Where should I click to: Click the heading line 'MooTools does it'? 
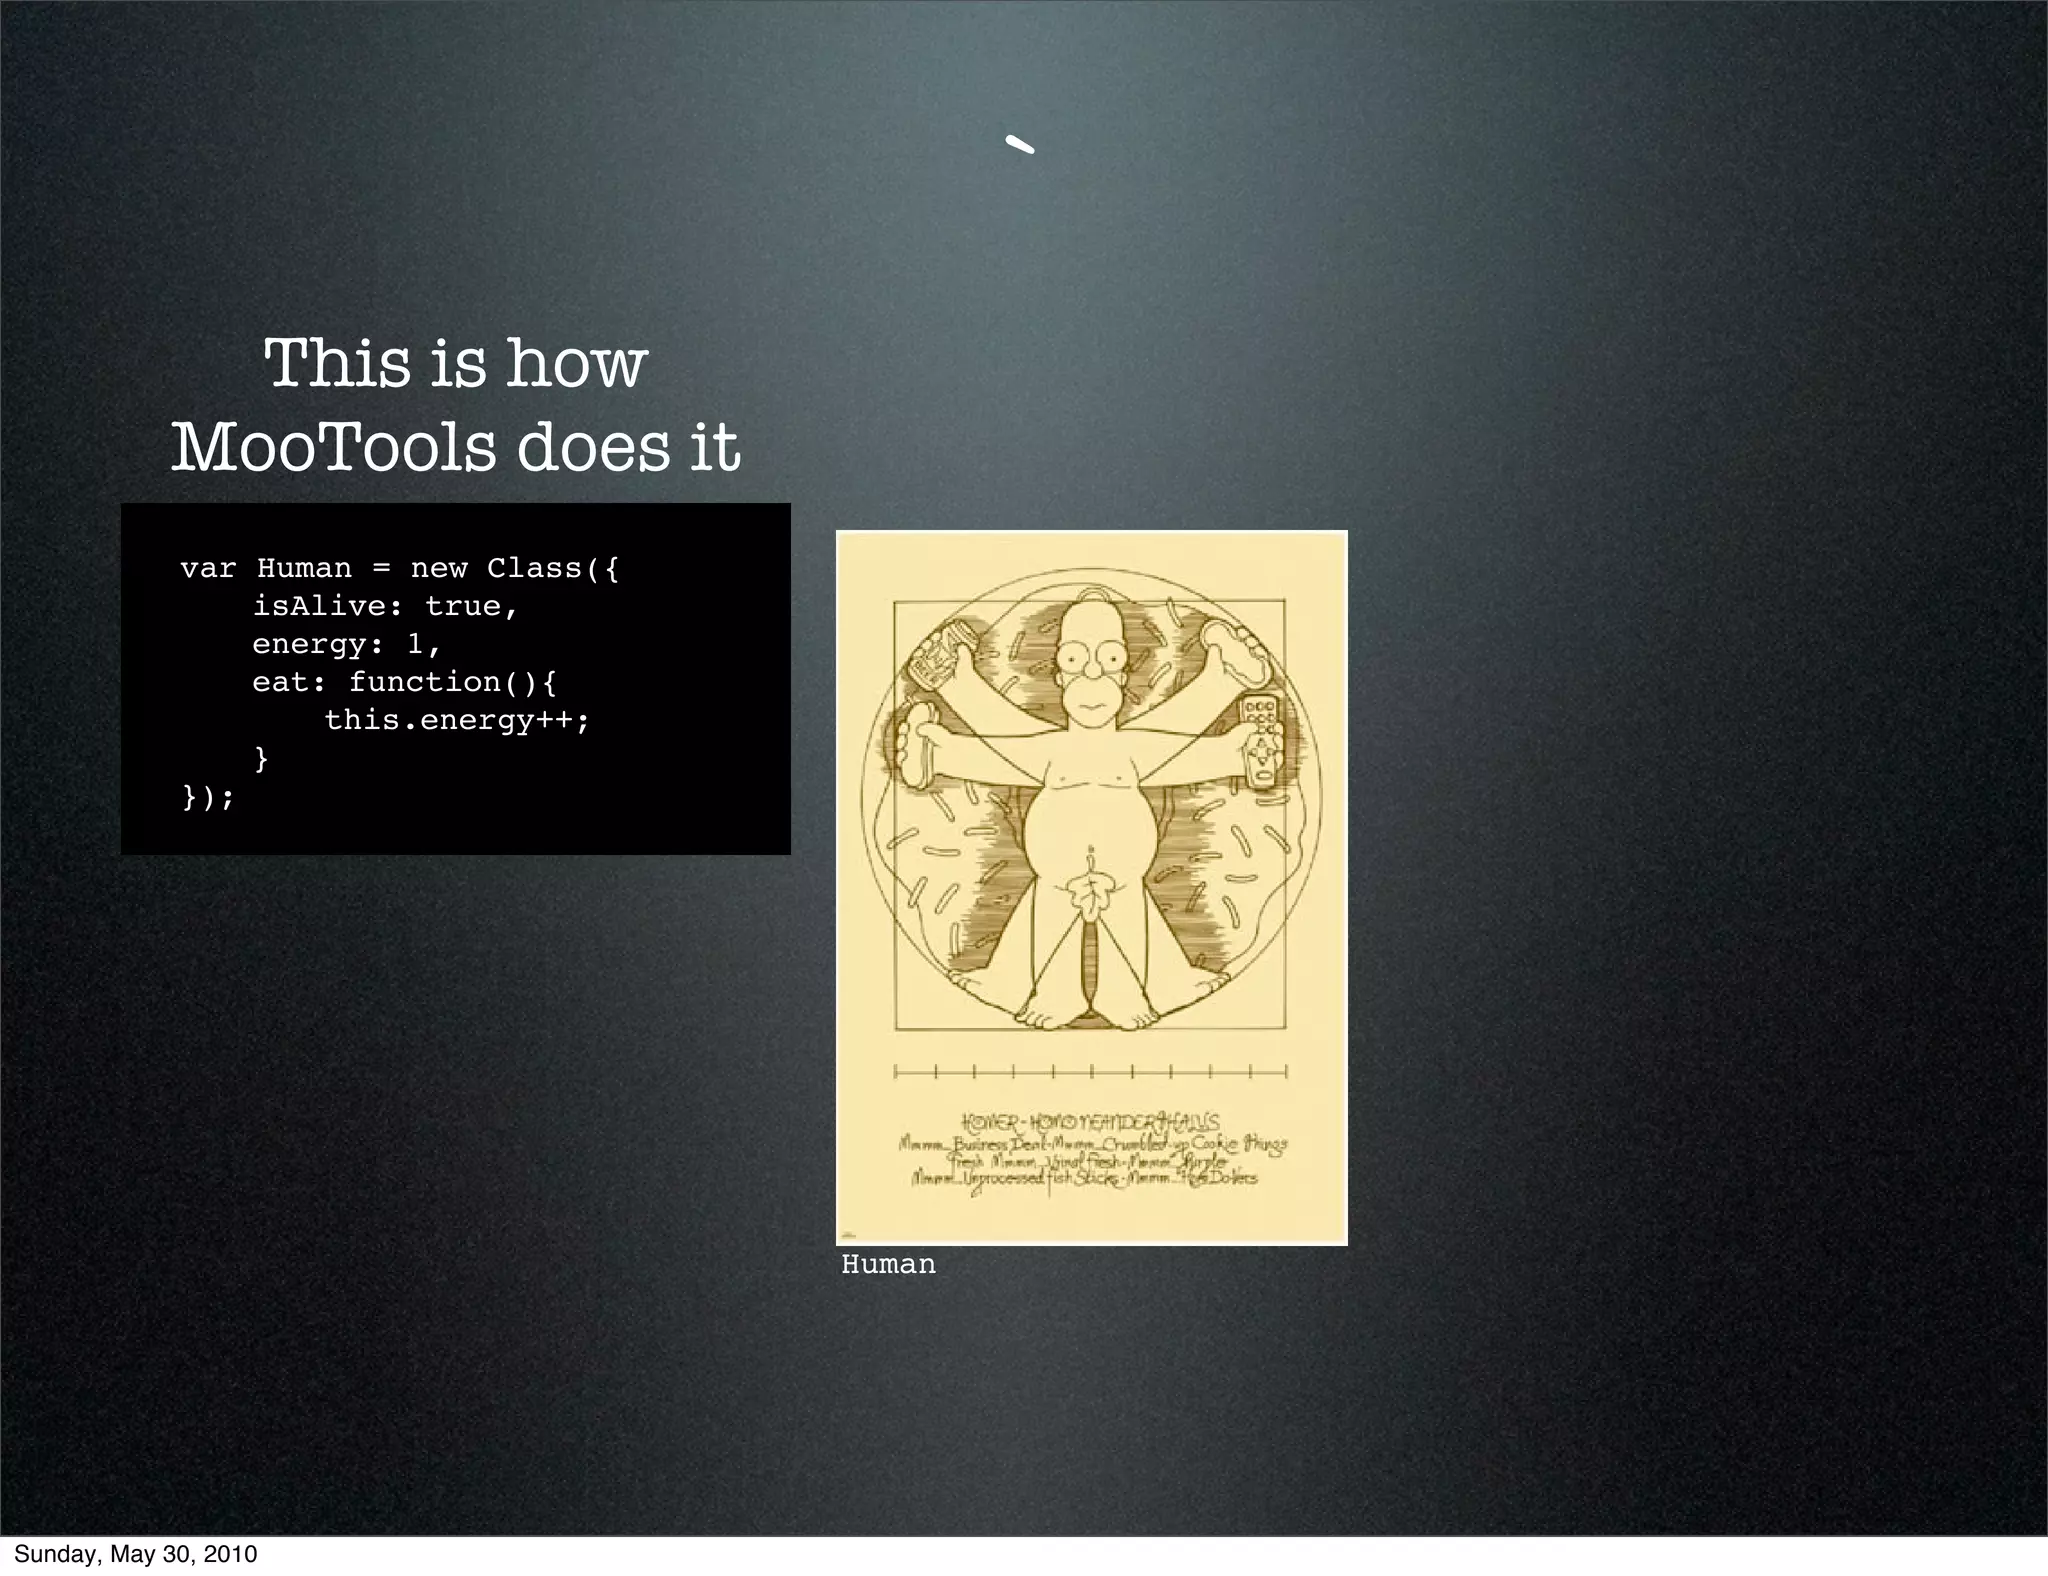pos(456,447)
